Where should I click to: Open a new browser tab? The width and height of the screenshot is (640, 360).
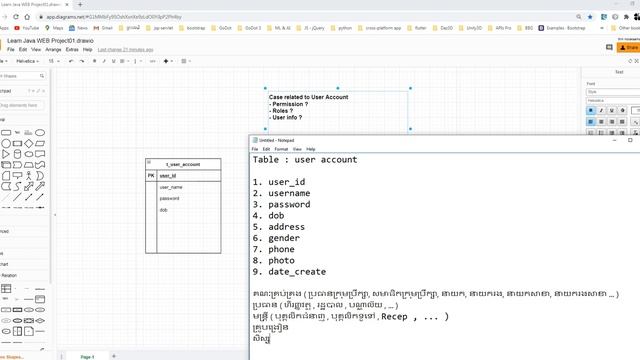coord(80,4)
